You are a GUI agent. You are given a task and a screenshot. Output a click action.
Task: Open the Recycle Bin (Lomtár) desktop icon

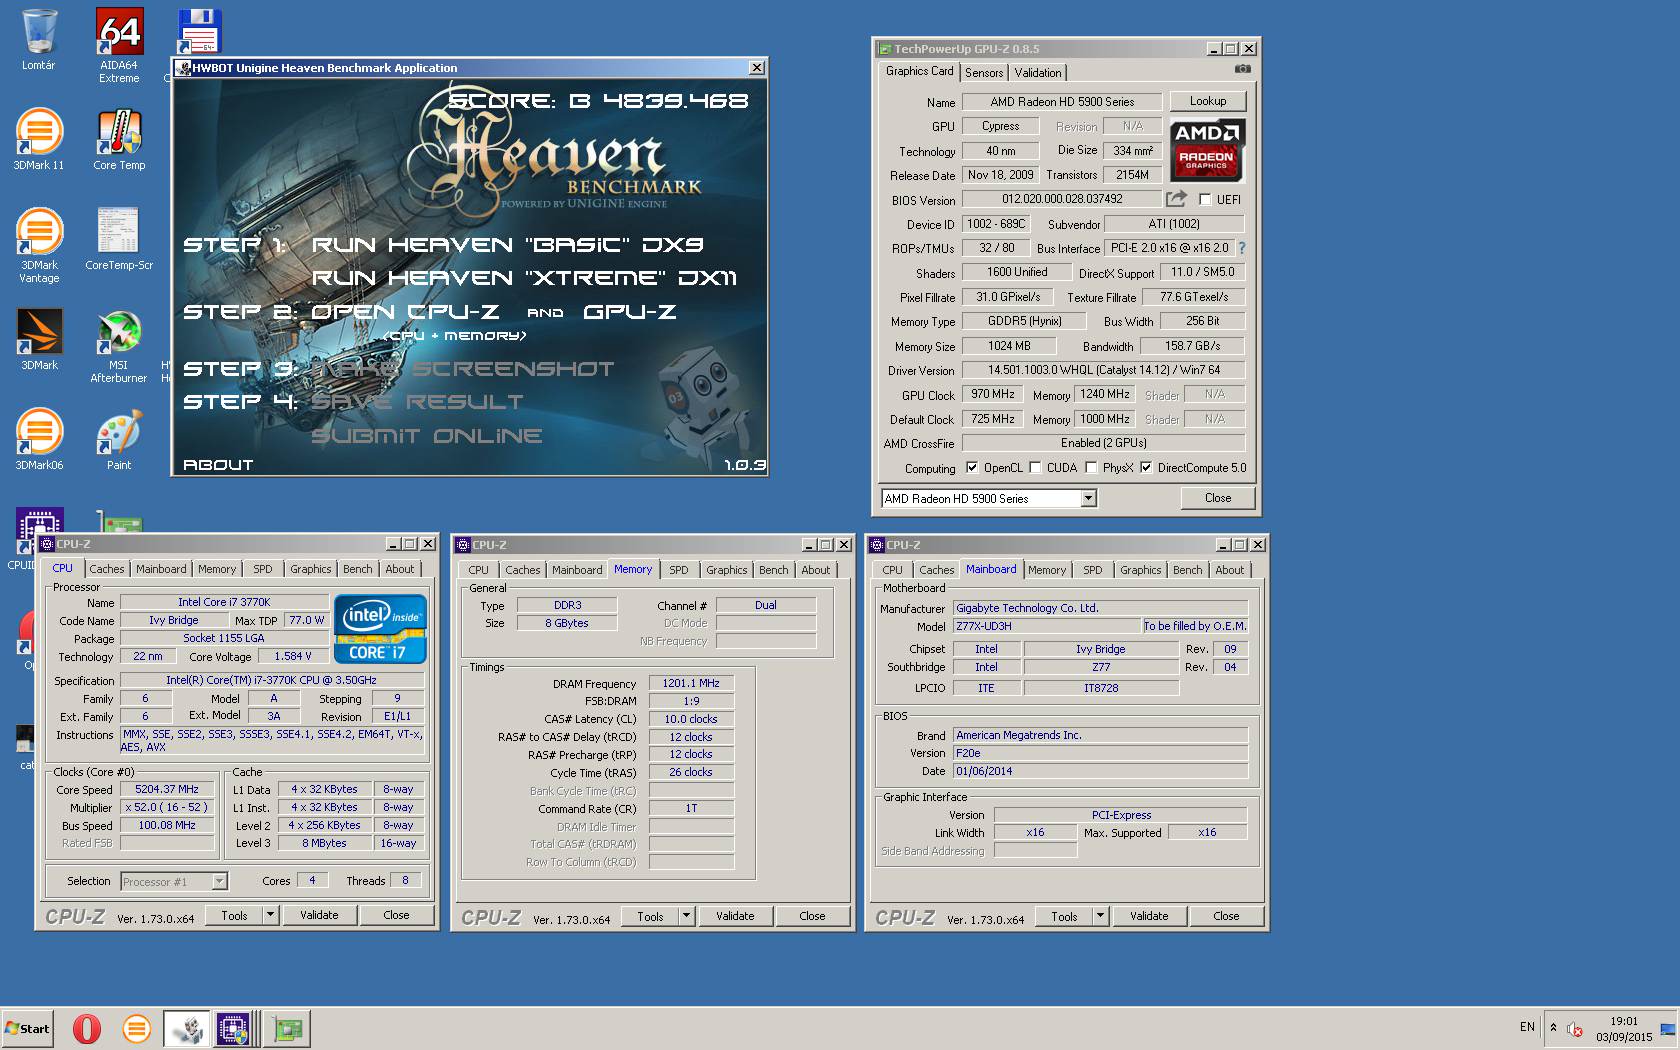38,40
